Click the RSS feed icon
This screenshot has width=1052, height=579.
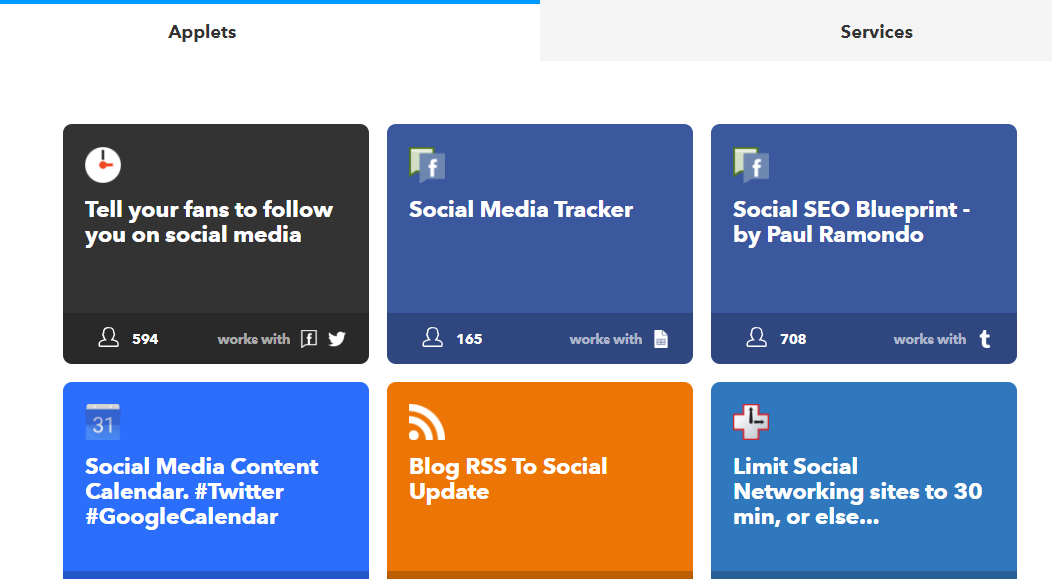pyautogui.click(x=427, y=422)
